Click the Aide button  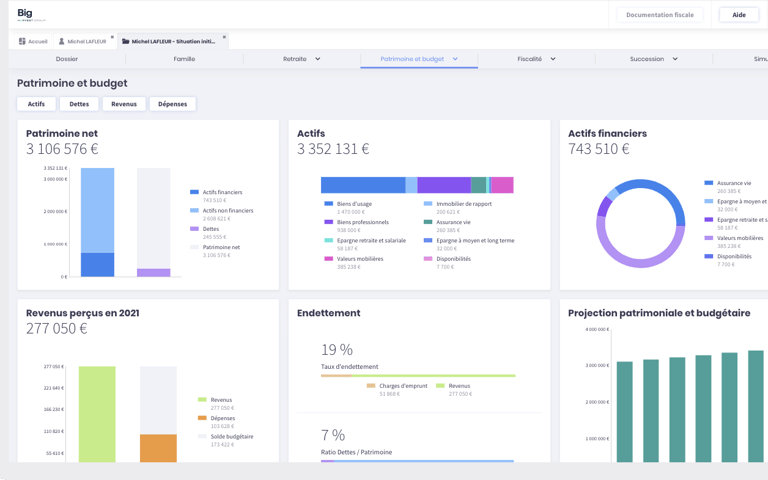739,15
